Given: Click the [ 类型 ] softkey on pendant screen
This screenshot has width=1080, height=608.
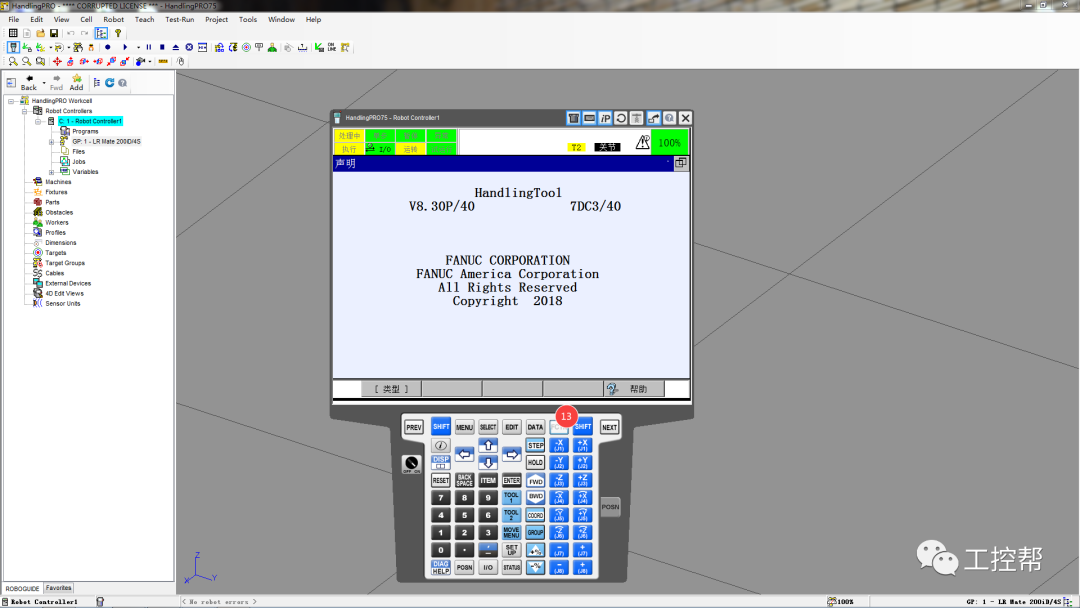Looking at the screenshot, I should [x=391, y=389].
